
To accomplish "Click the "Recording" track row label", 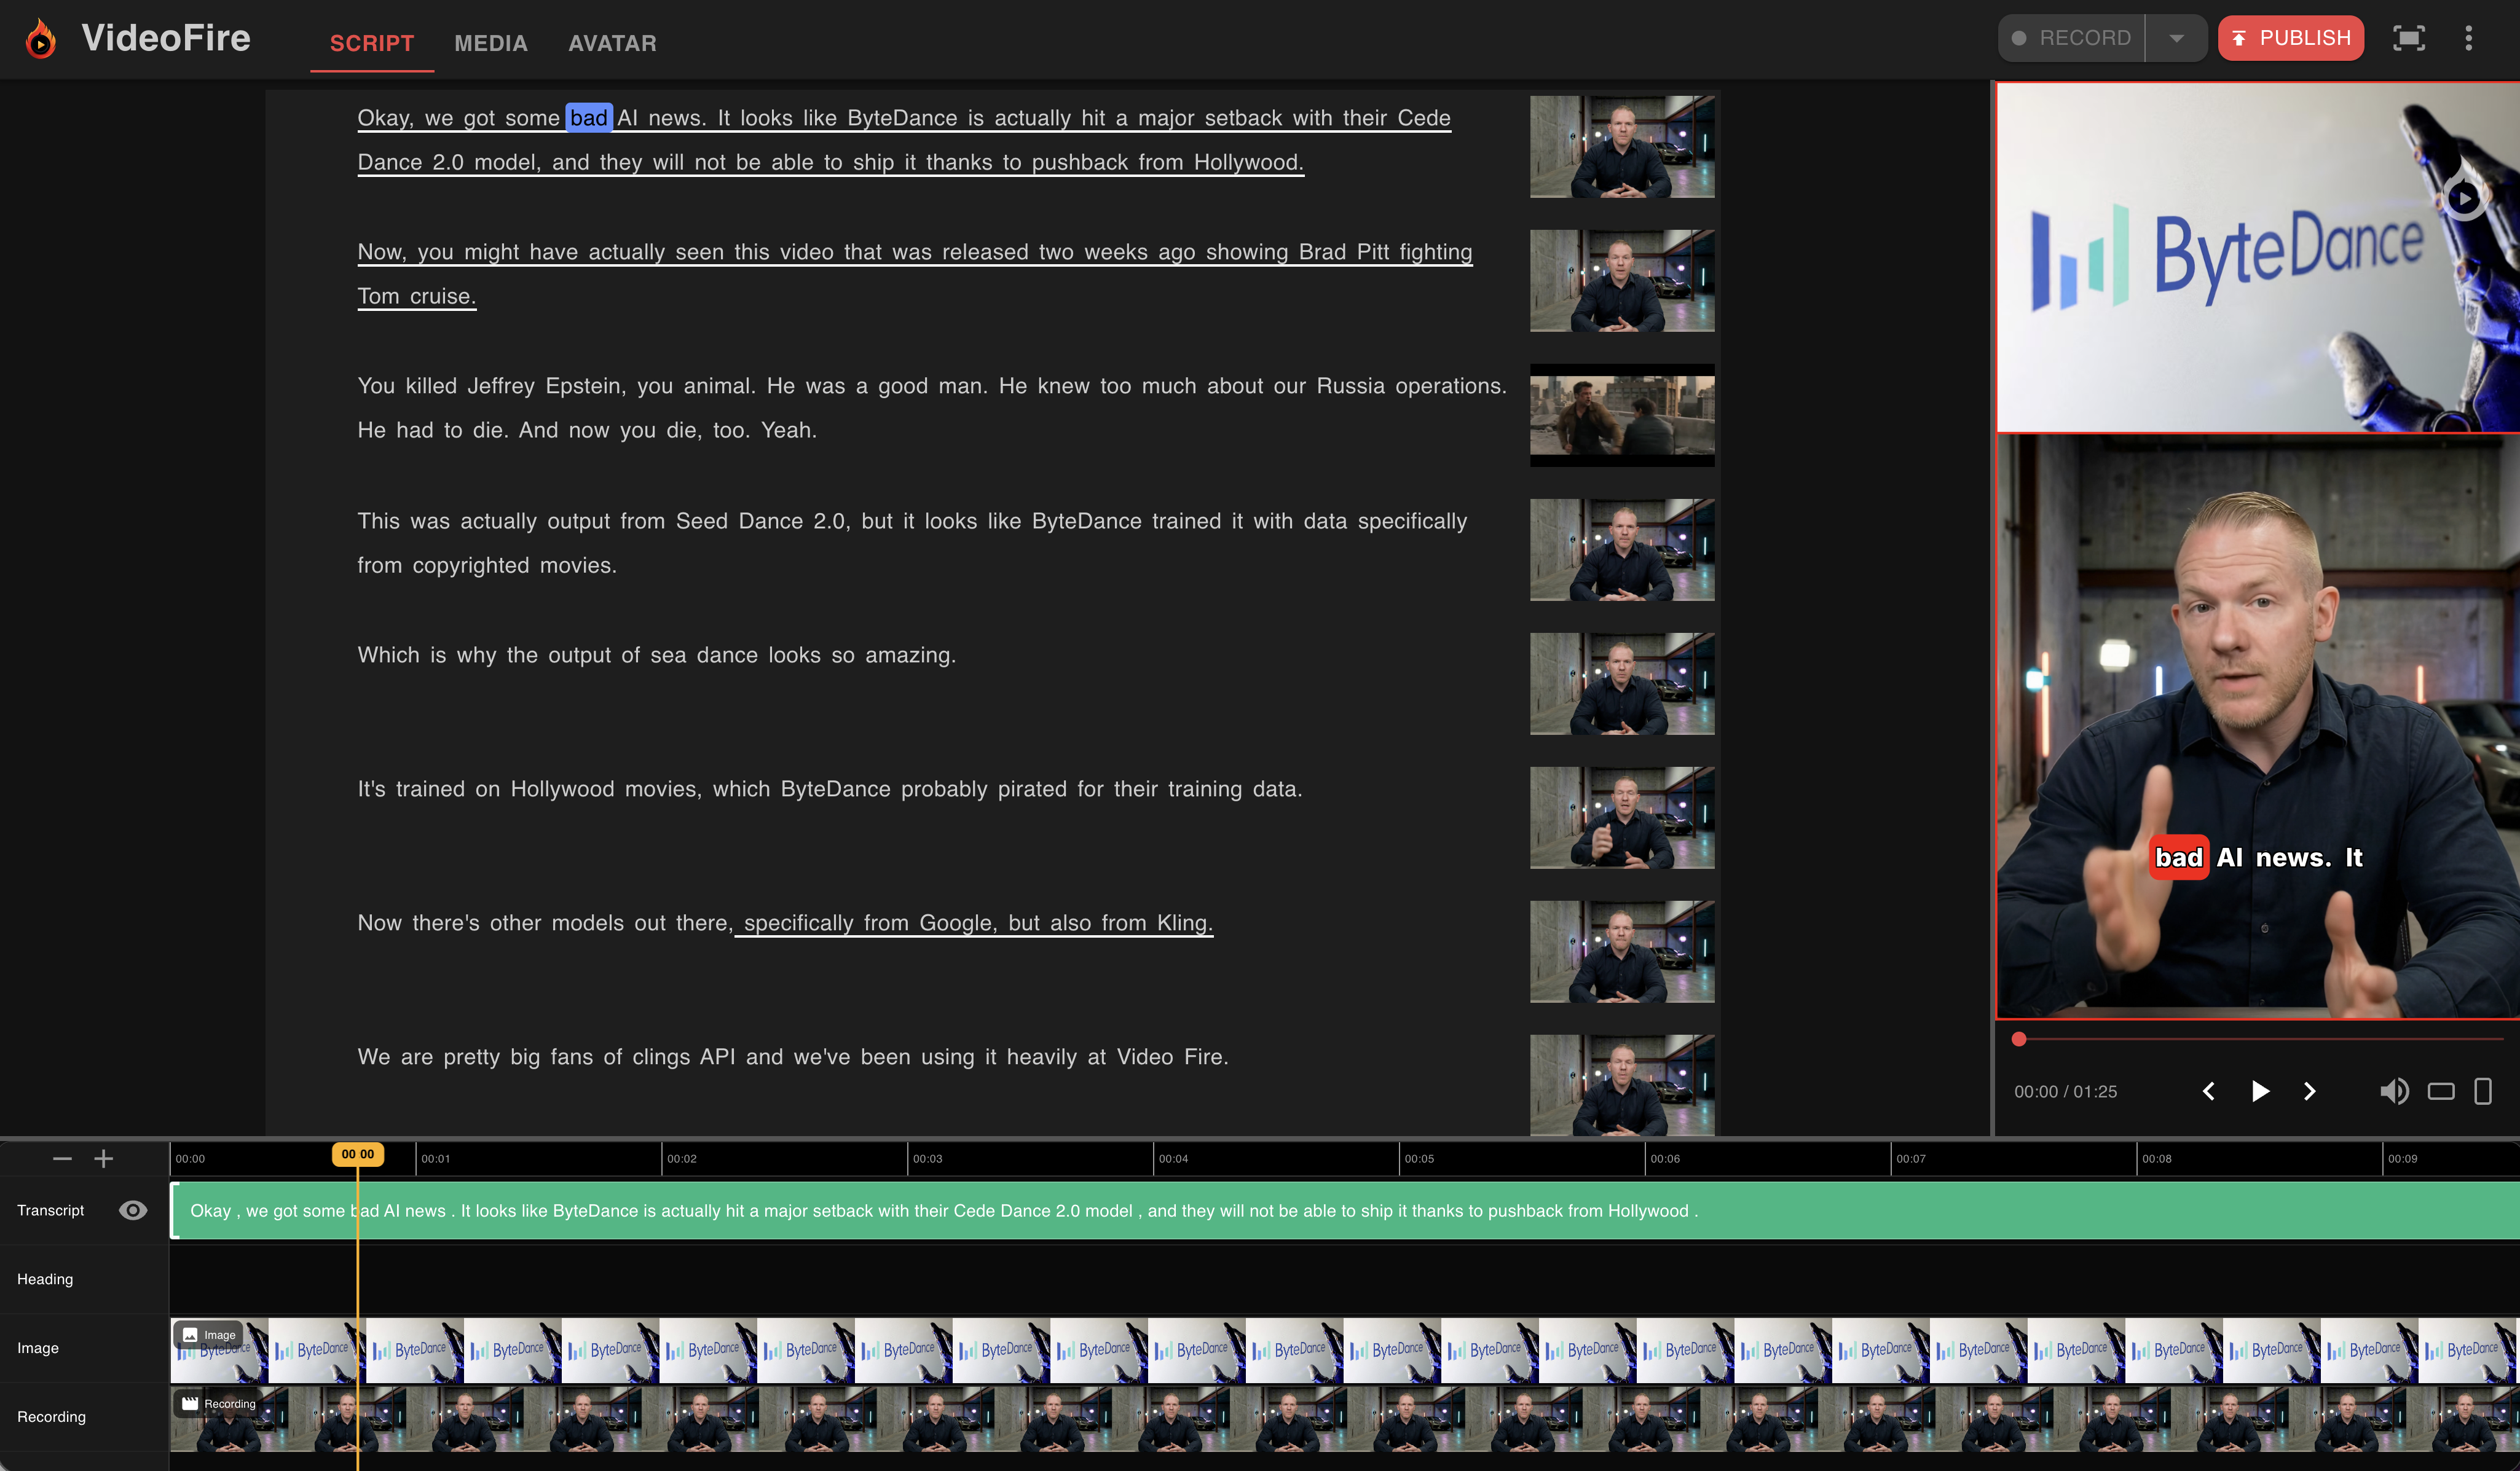I will click(52, 1417).
